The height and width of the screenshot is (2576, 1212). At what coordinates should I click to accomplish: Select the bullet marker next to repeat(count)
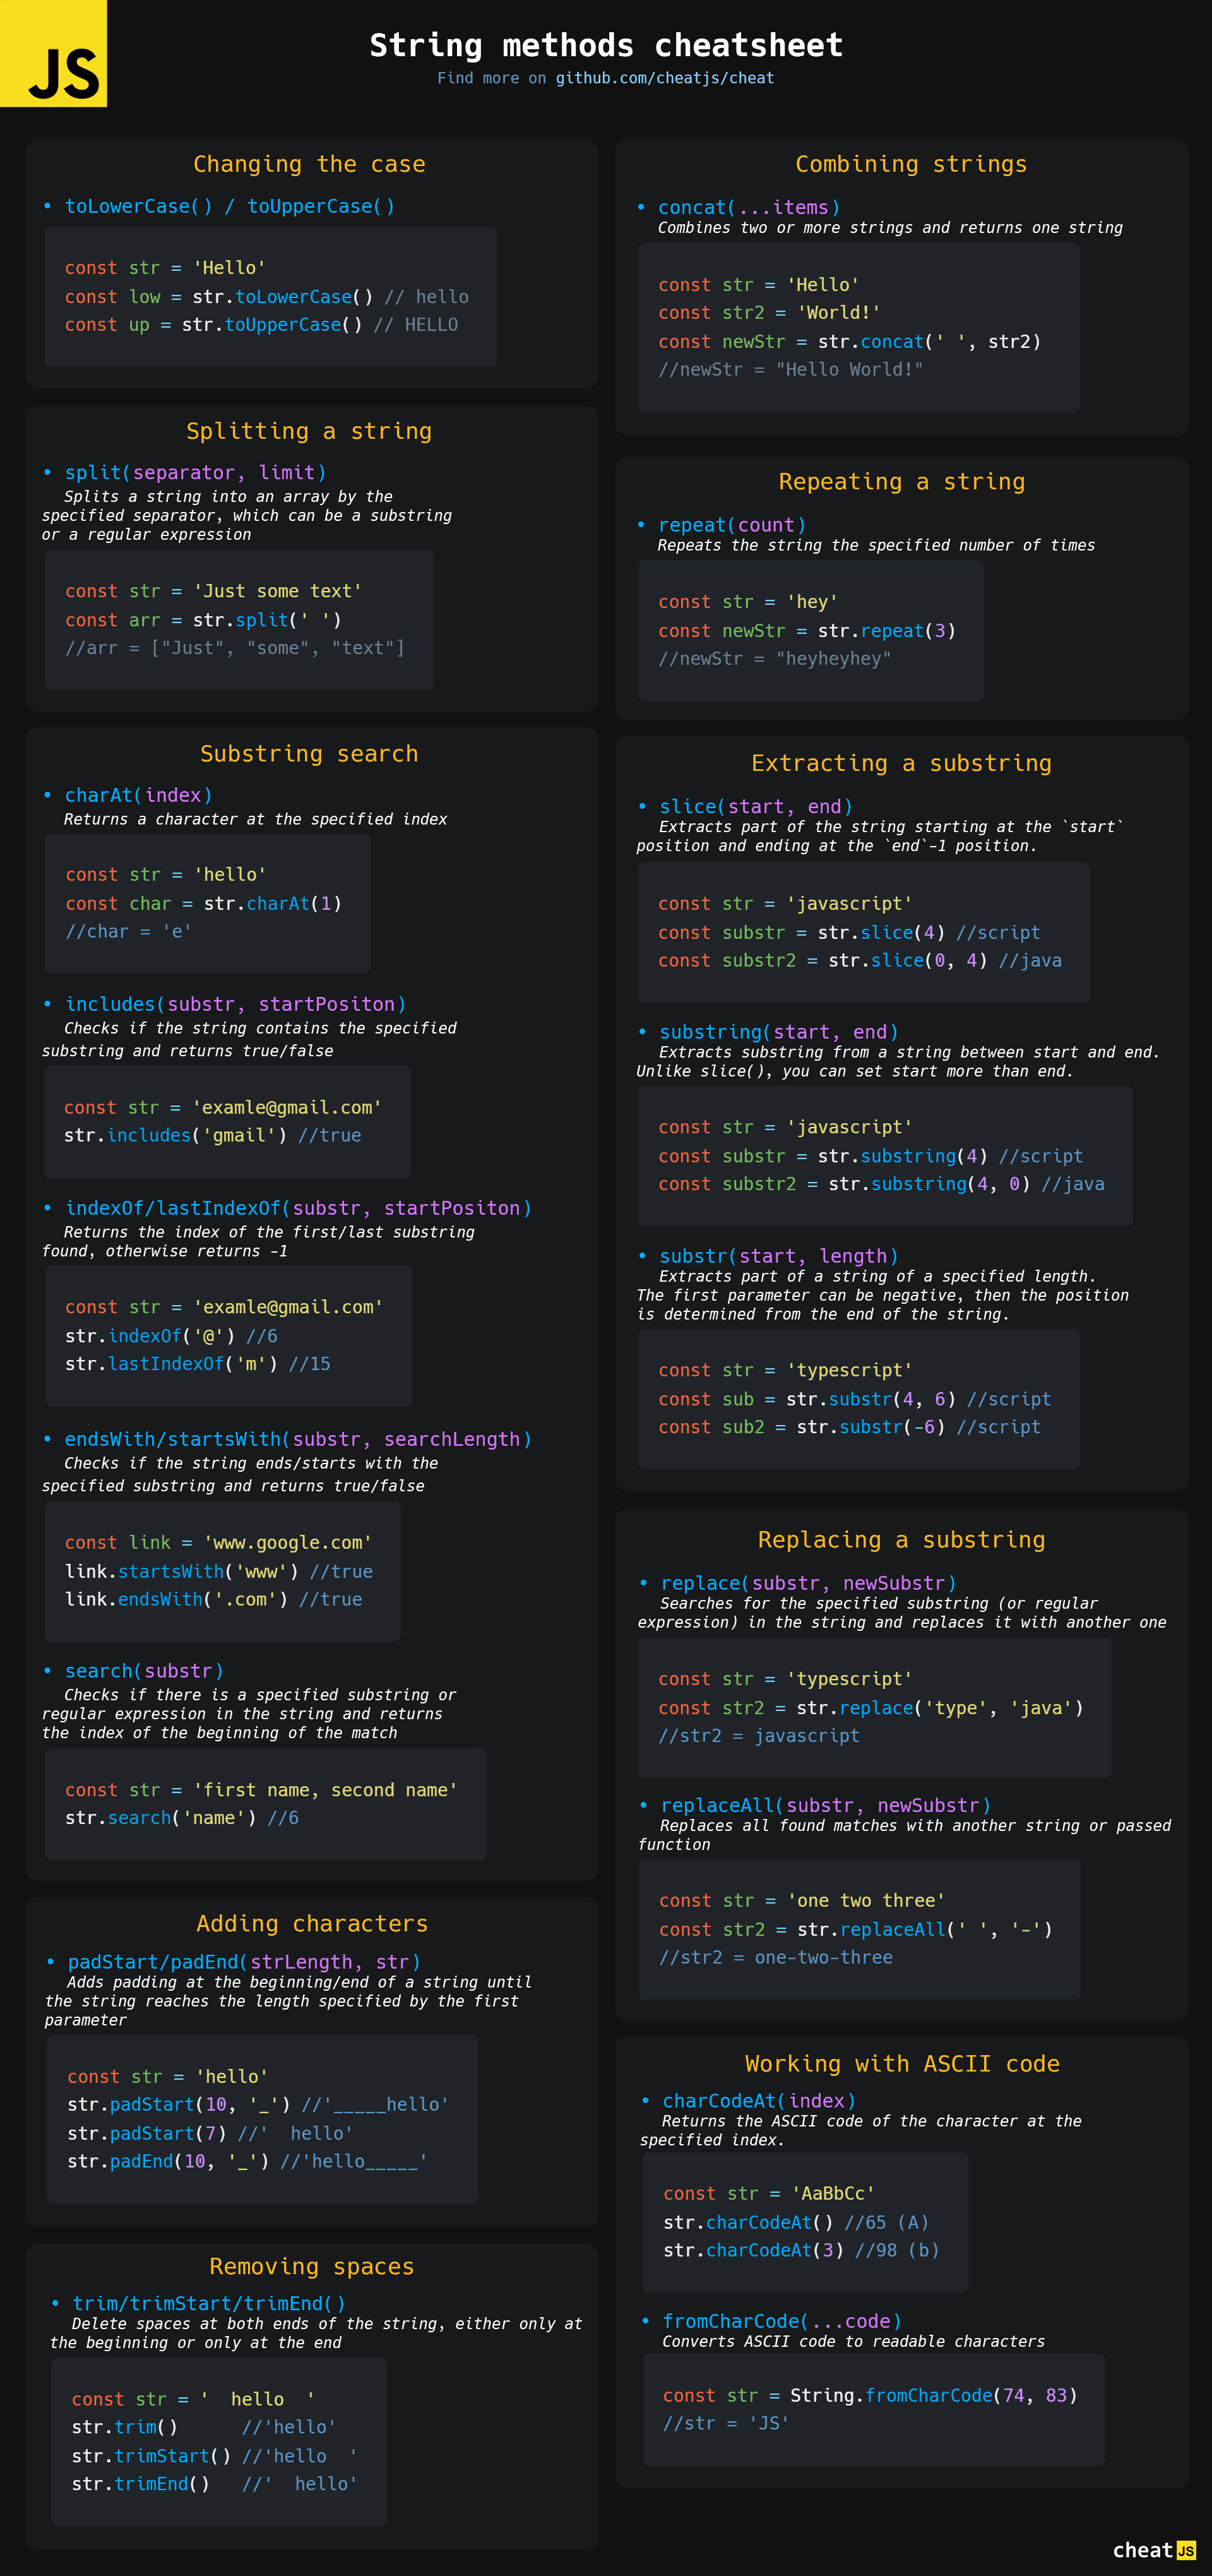click(x=641, y=525)
